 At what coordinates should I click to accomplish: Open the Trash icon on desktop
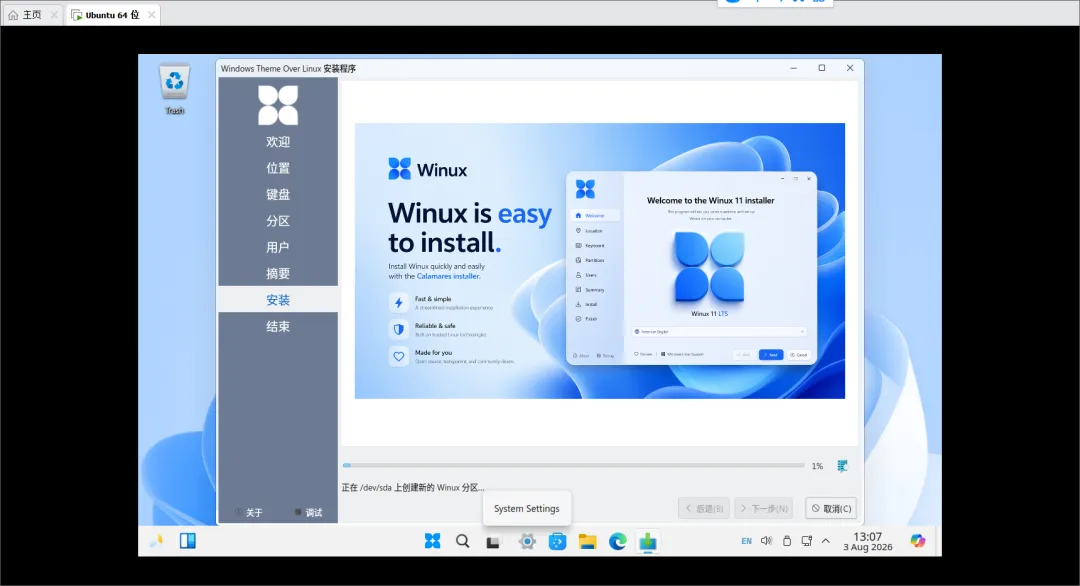(174, 88)
